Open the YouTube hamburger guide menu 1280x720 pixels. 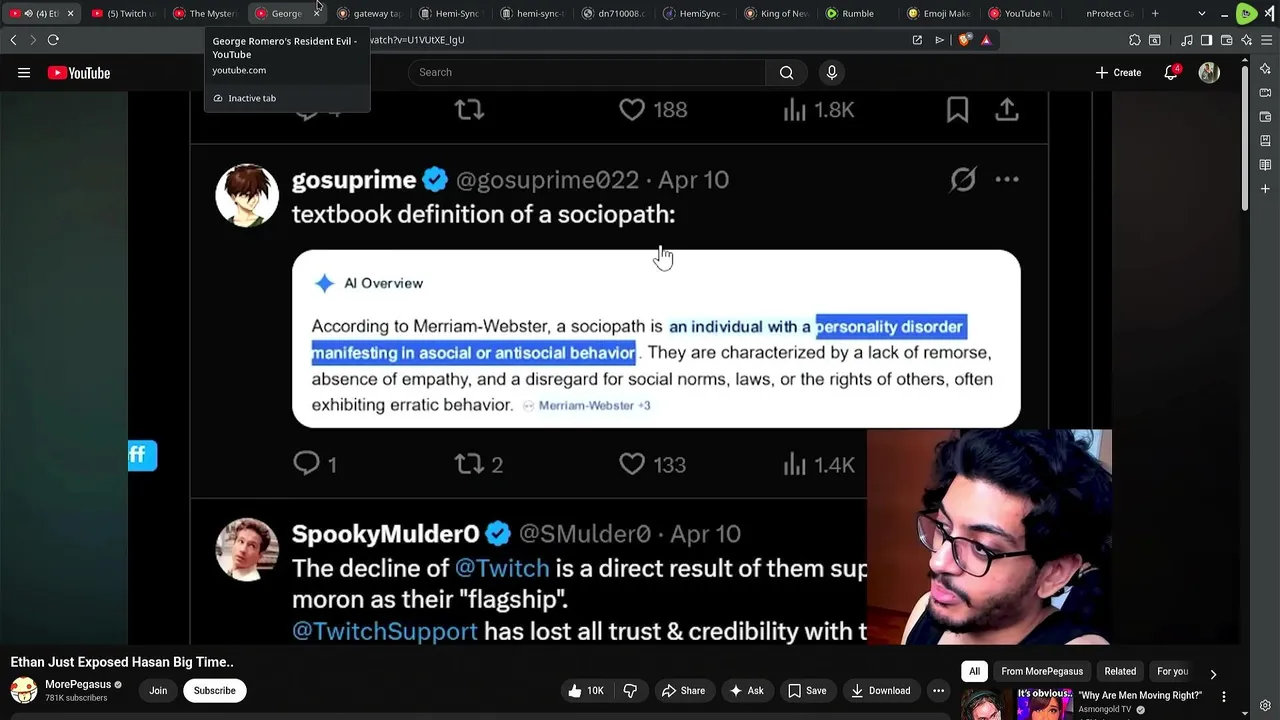point(24,72)
